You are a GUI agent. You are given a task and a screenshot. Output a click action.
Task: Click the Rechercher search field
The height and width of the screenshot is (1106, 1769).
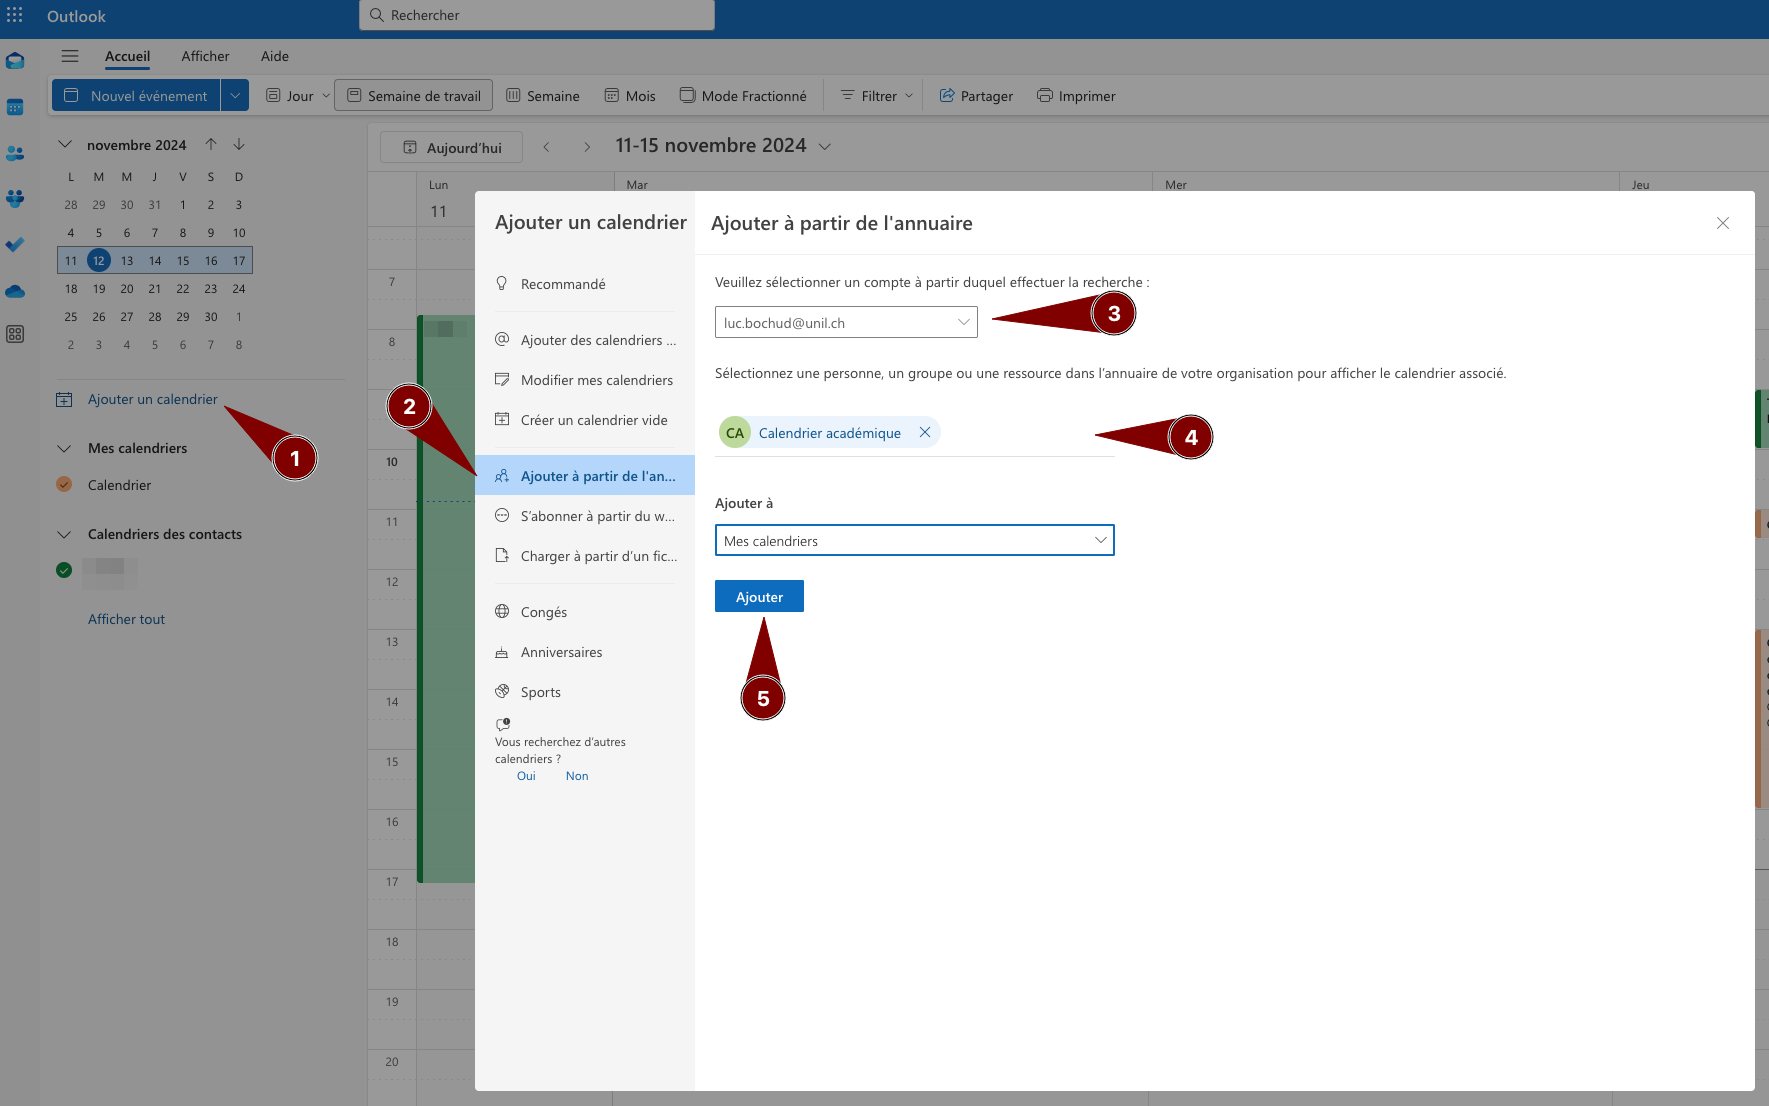pos(537,15)
